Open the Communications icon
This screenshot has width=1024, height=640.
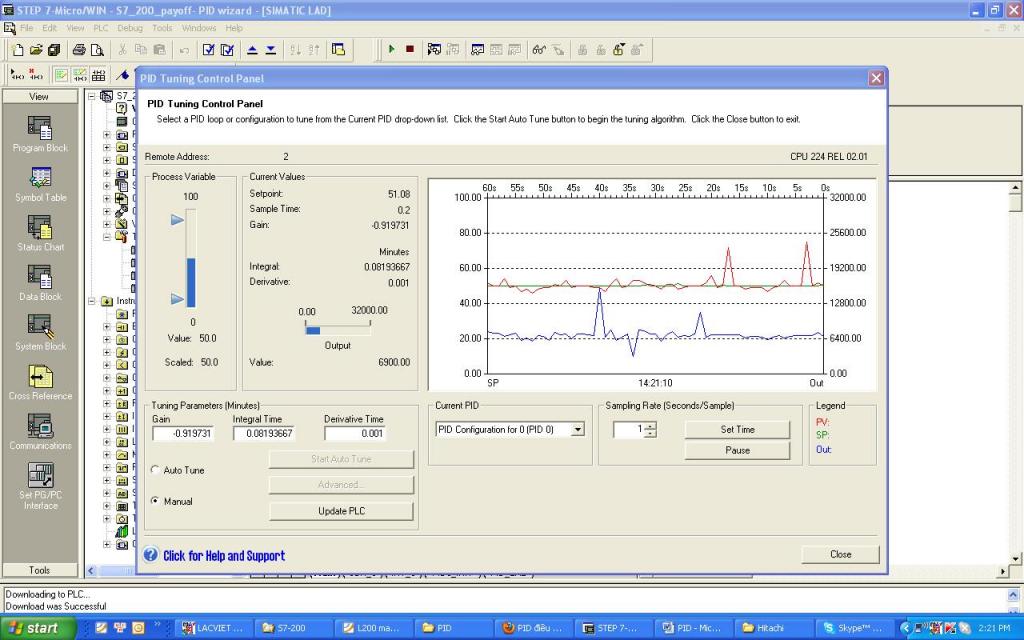pos(40,427)
